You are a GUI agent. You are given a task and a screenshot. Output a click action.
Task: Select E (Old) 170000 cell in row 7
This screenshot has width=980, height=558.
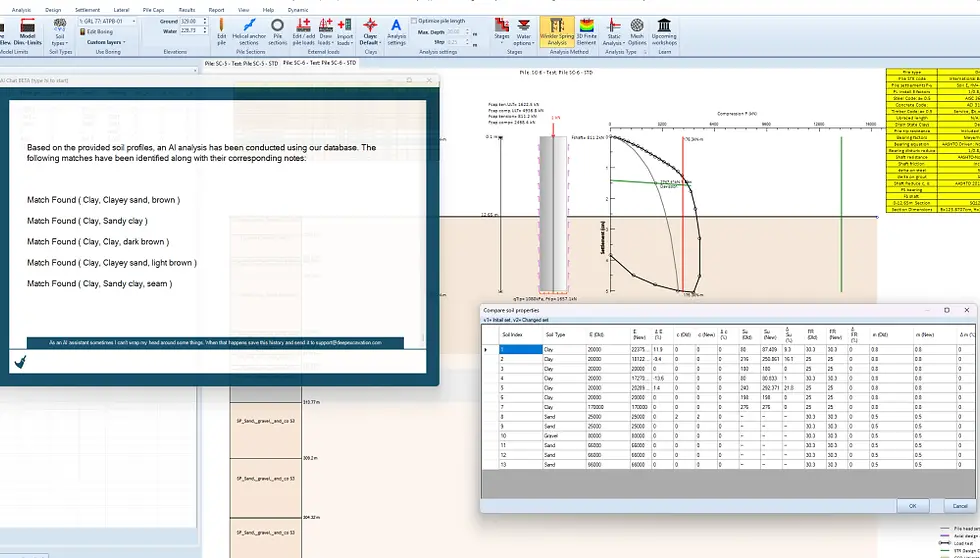click(608, 407)
